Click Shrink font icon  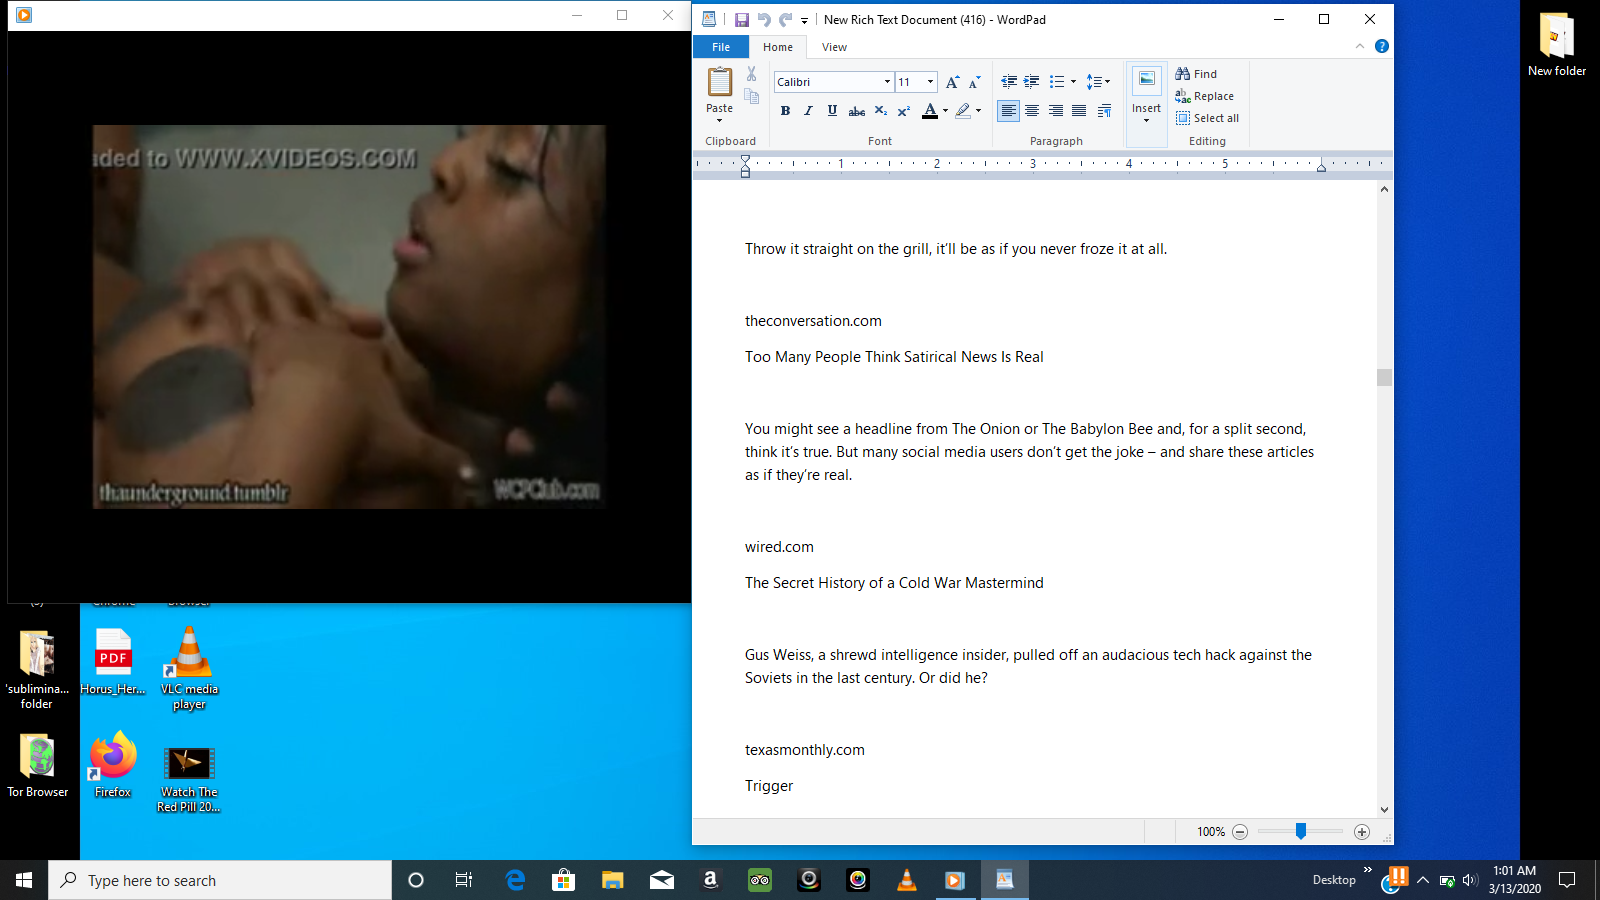[x=974, y=82]
